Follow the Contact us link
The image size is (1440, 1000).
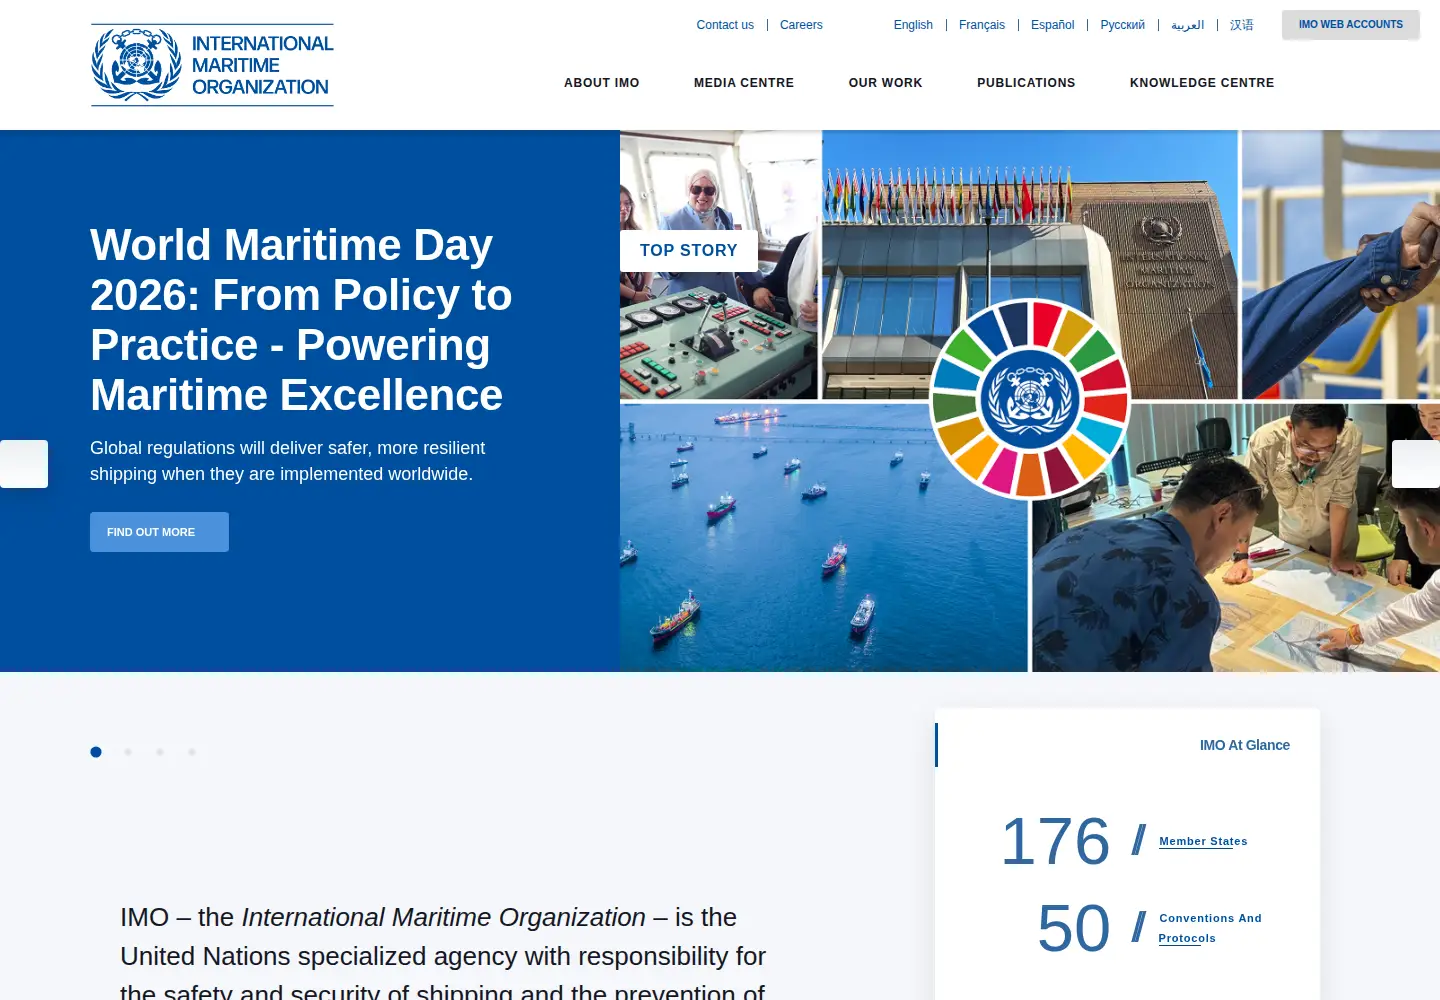725,25
